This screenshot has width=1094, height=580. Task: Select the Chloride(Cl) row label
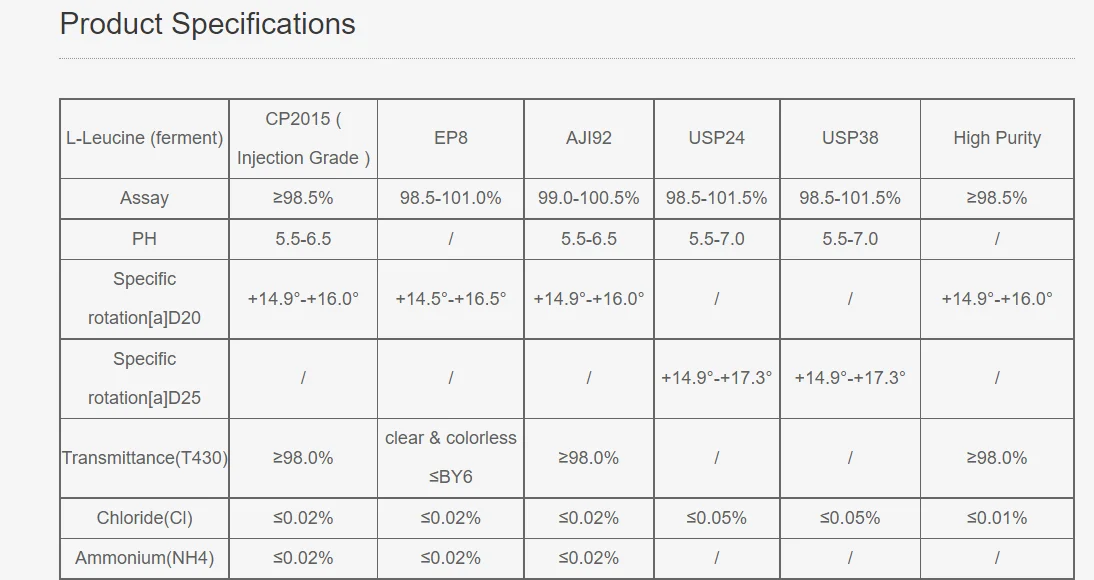(144, 518)
